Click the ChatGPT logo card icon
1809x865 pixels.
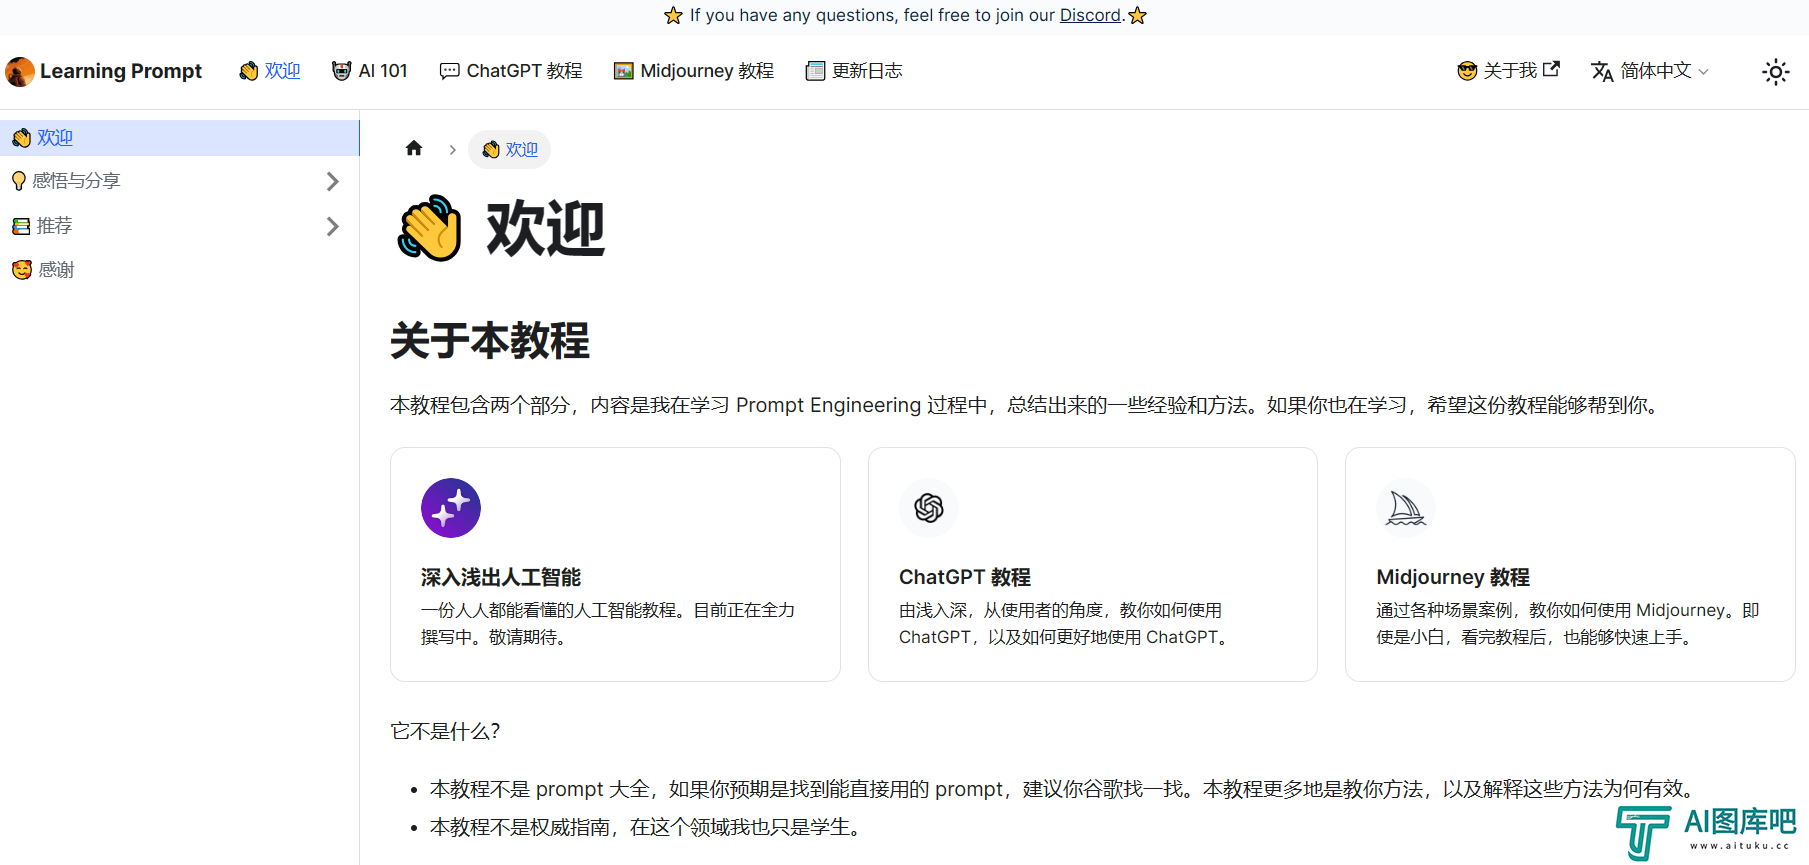929,508
